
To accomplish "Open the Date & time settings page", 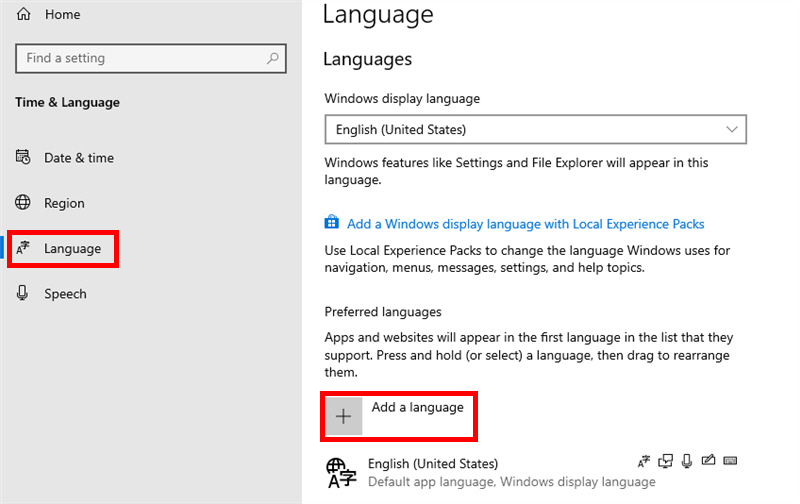I will click(78, 158).
